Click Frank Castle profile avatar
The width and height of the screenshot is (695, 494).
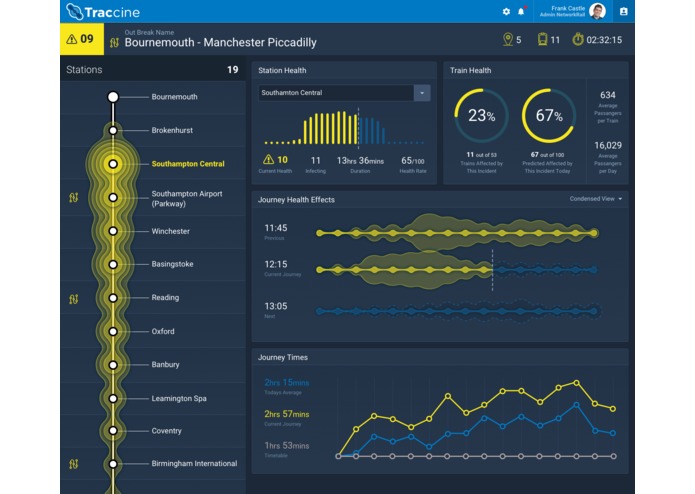point(597,12)
